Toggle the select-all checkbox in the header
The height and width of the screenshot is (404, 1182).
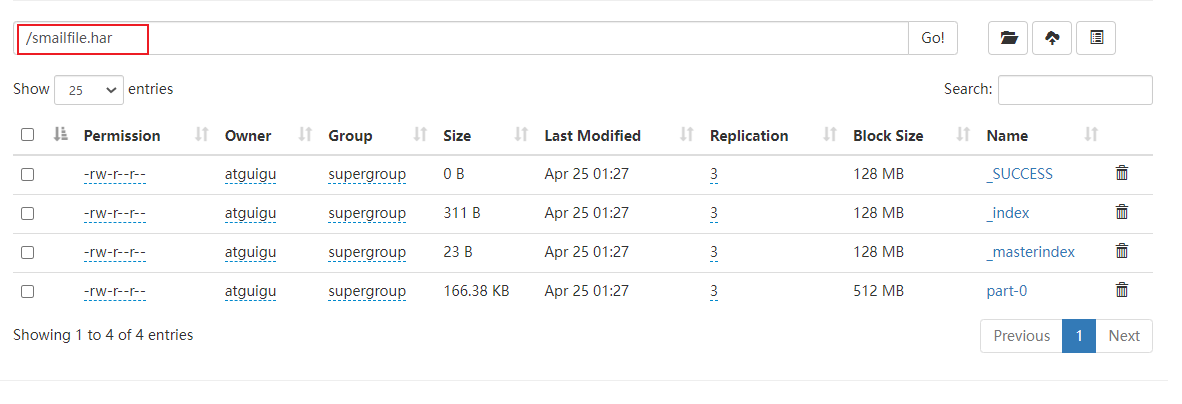[28, 135]
